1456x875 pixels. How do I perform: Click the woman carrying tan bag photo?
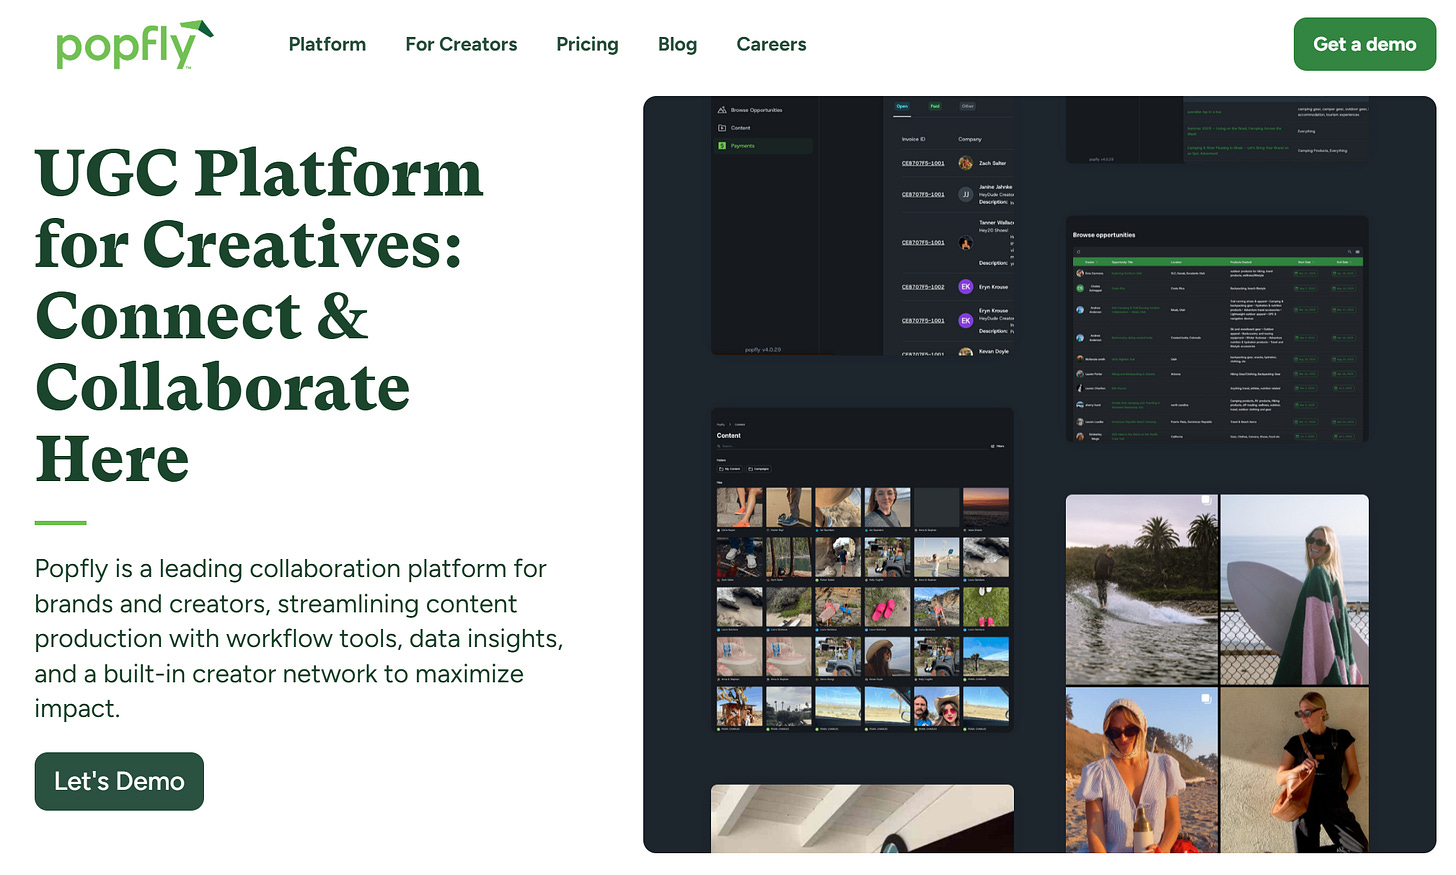[1294, 770]
